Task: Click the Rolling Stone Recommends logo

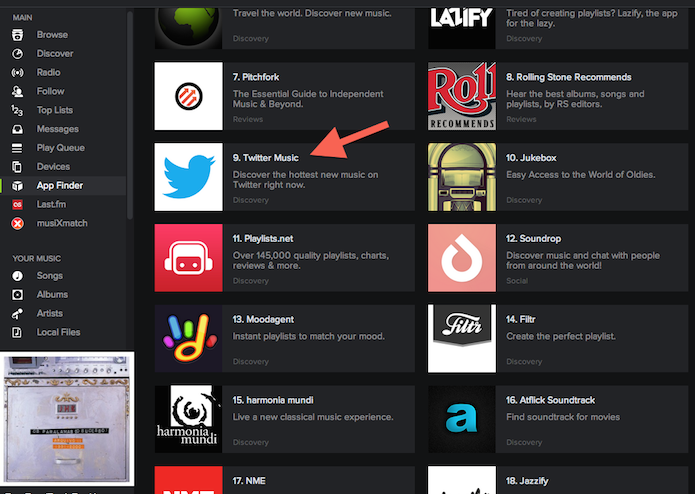Action: 462,96
